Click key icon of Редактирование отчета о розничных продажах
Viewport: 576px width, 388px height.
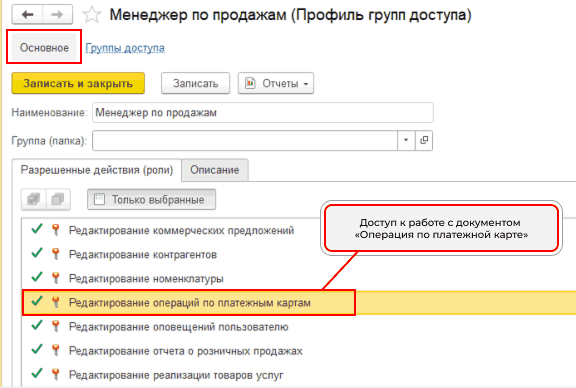55,350
